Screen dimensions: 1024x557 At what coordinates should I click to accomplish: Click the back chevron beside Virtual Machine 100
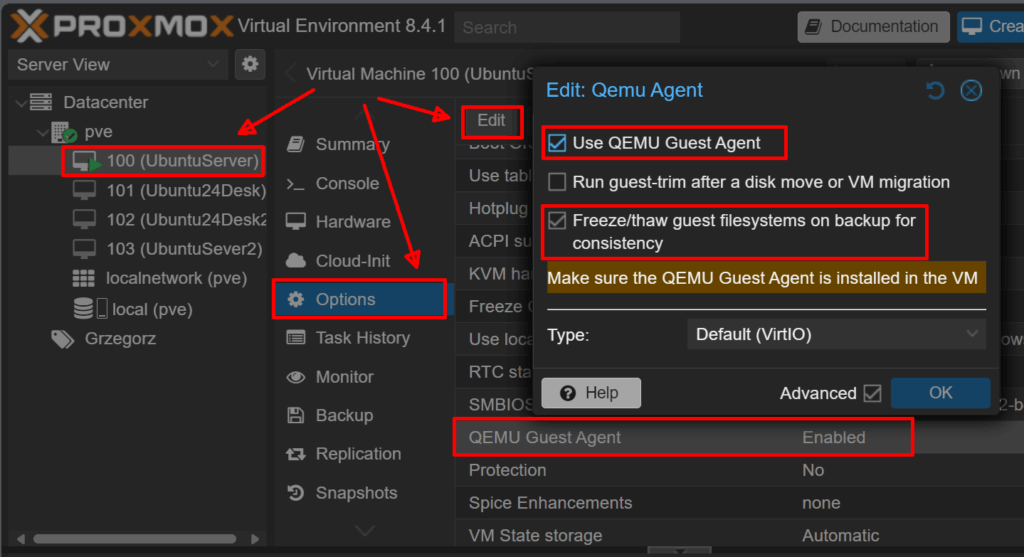291,74
